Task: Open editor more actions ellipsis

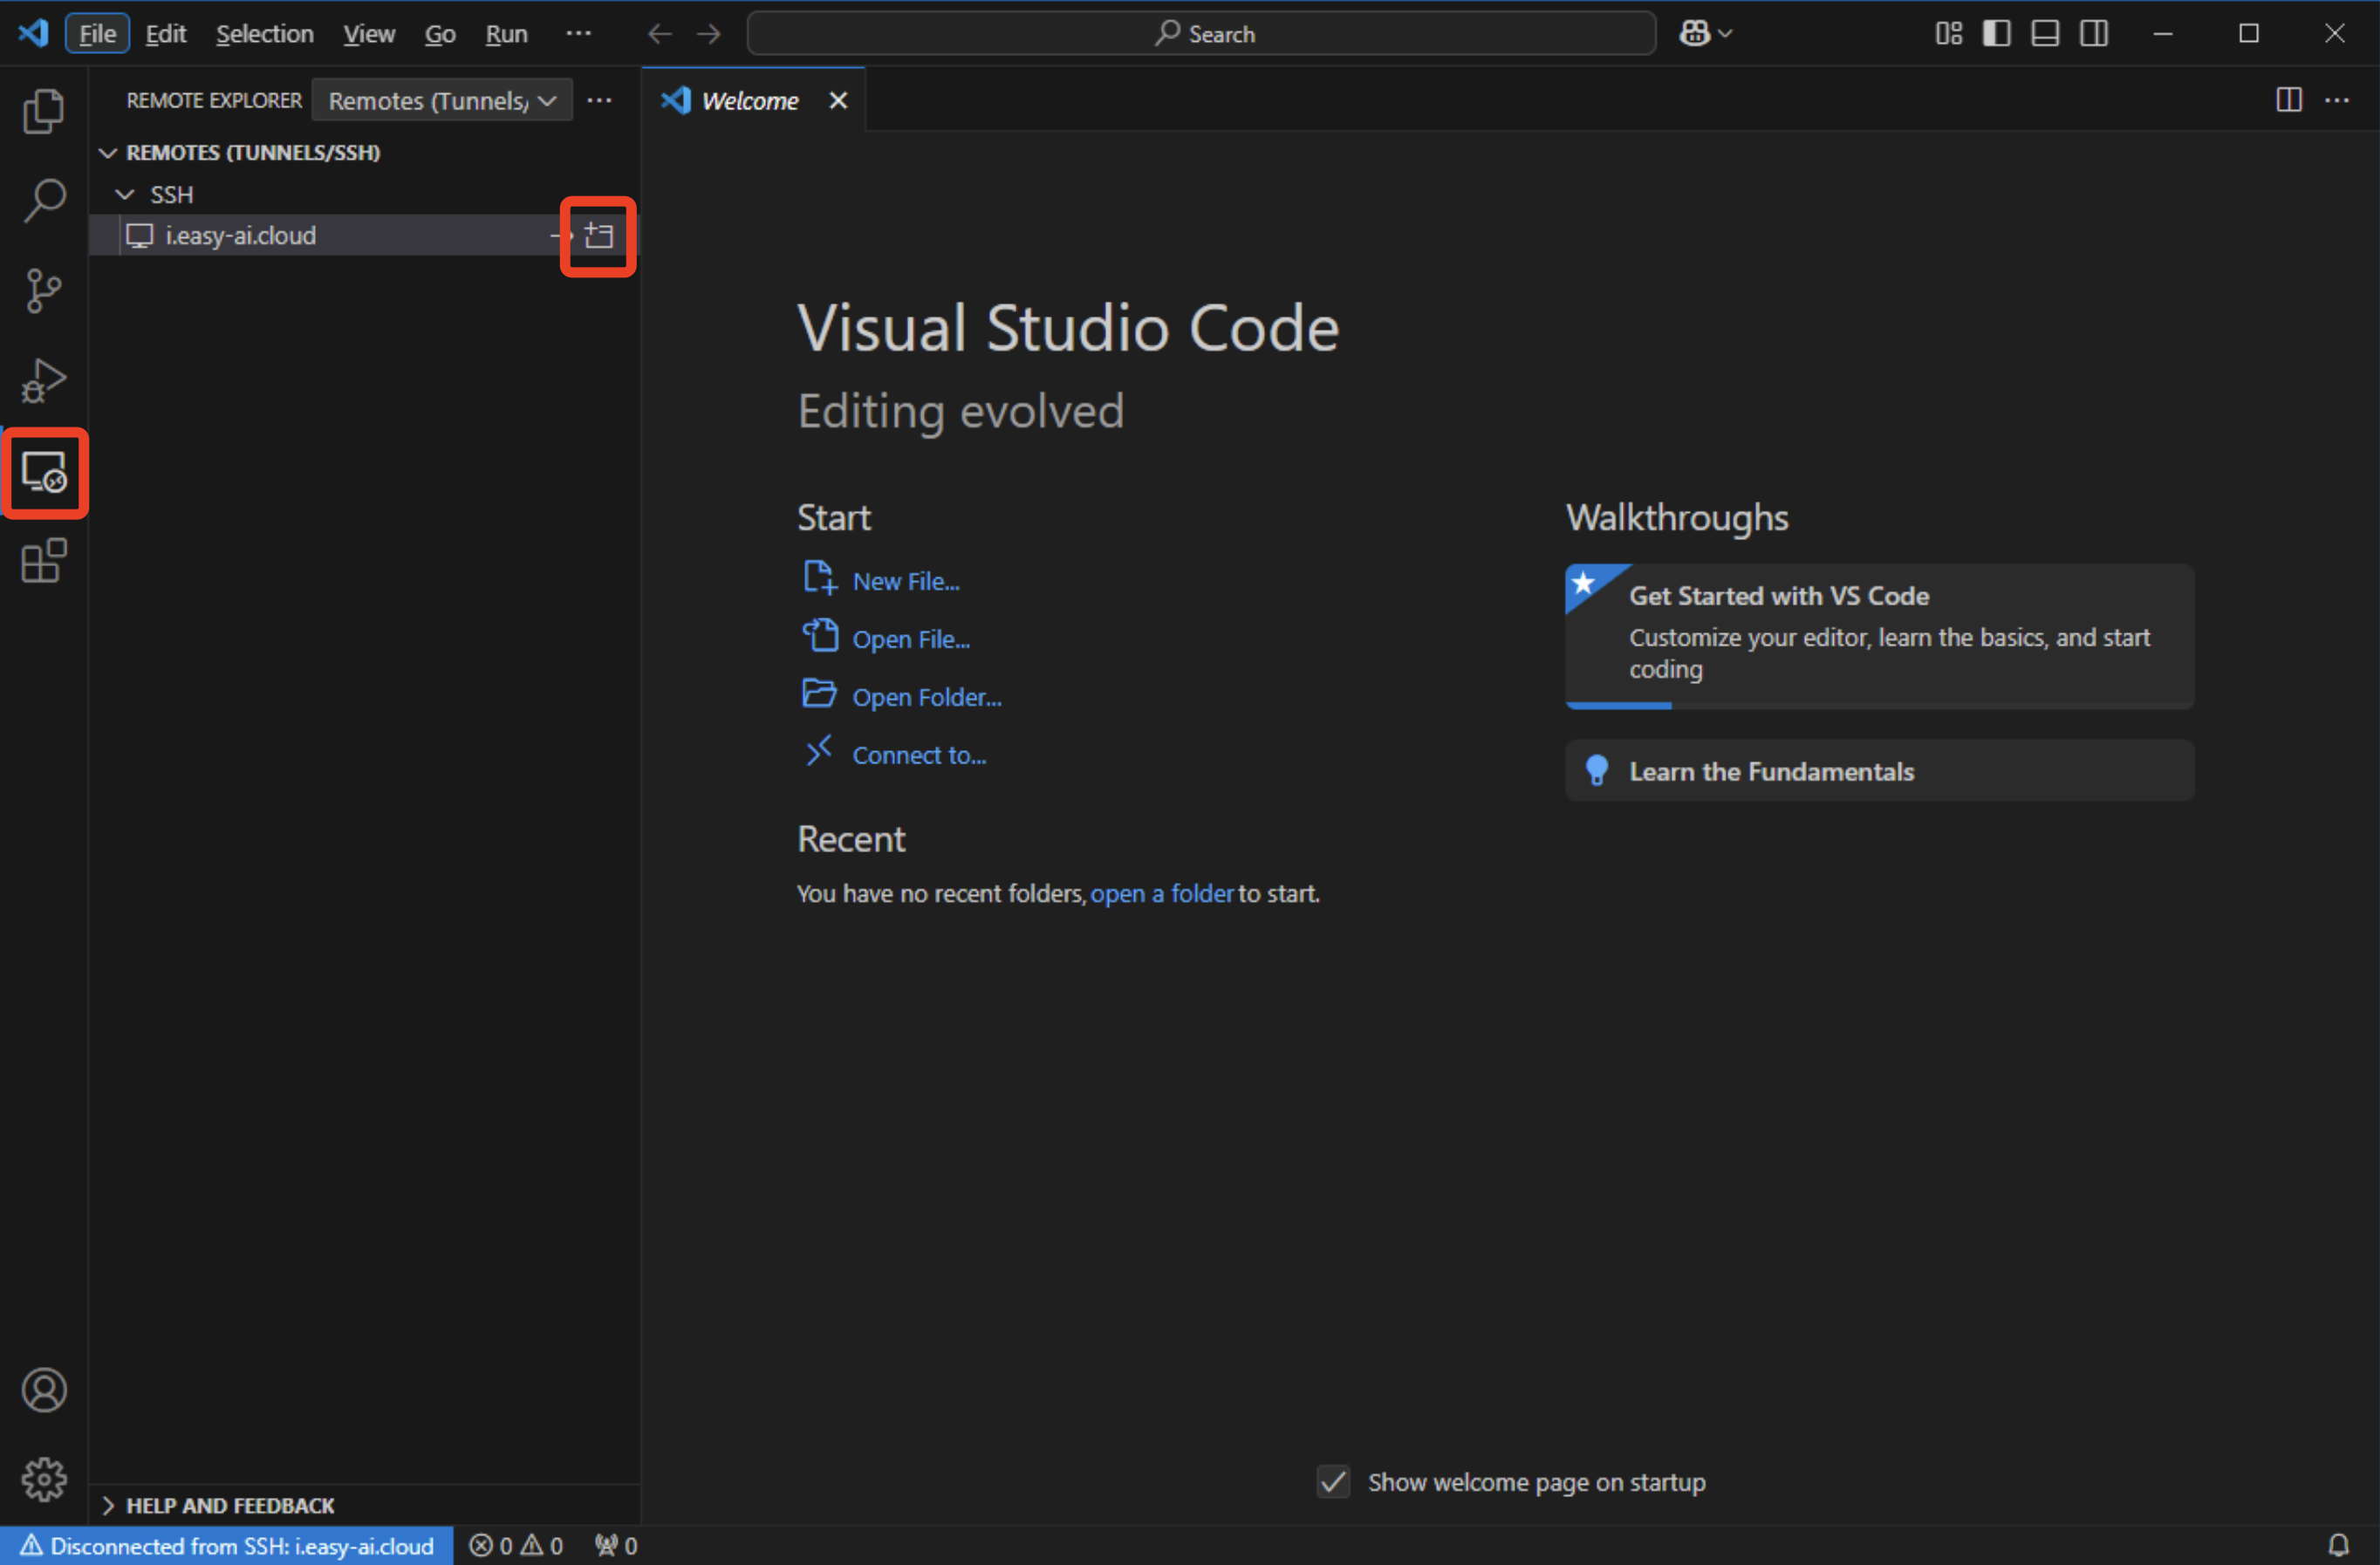Action: [x=2337, y=100]
